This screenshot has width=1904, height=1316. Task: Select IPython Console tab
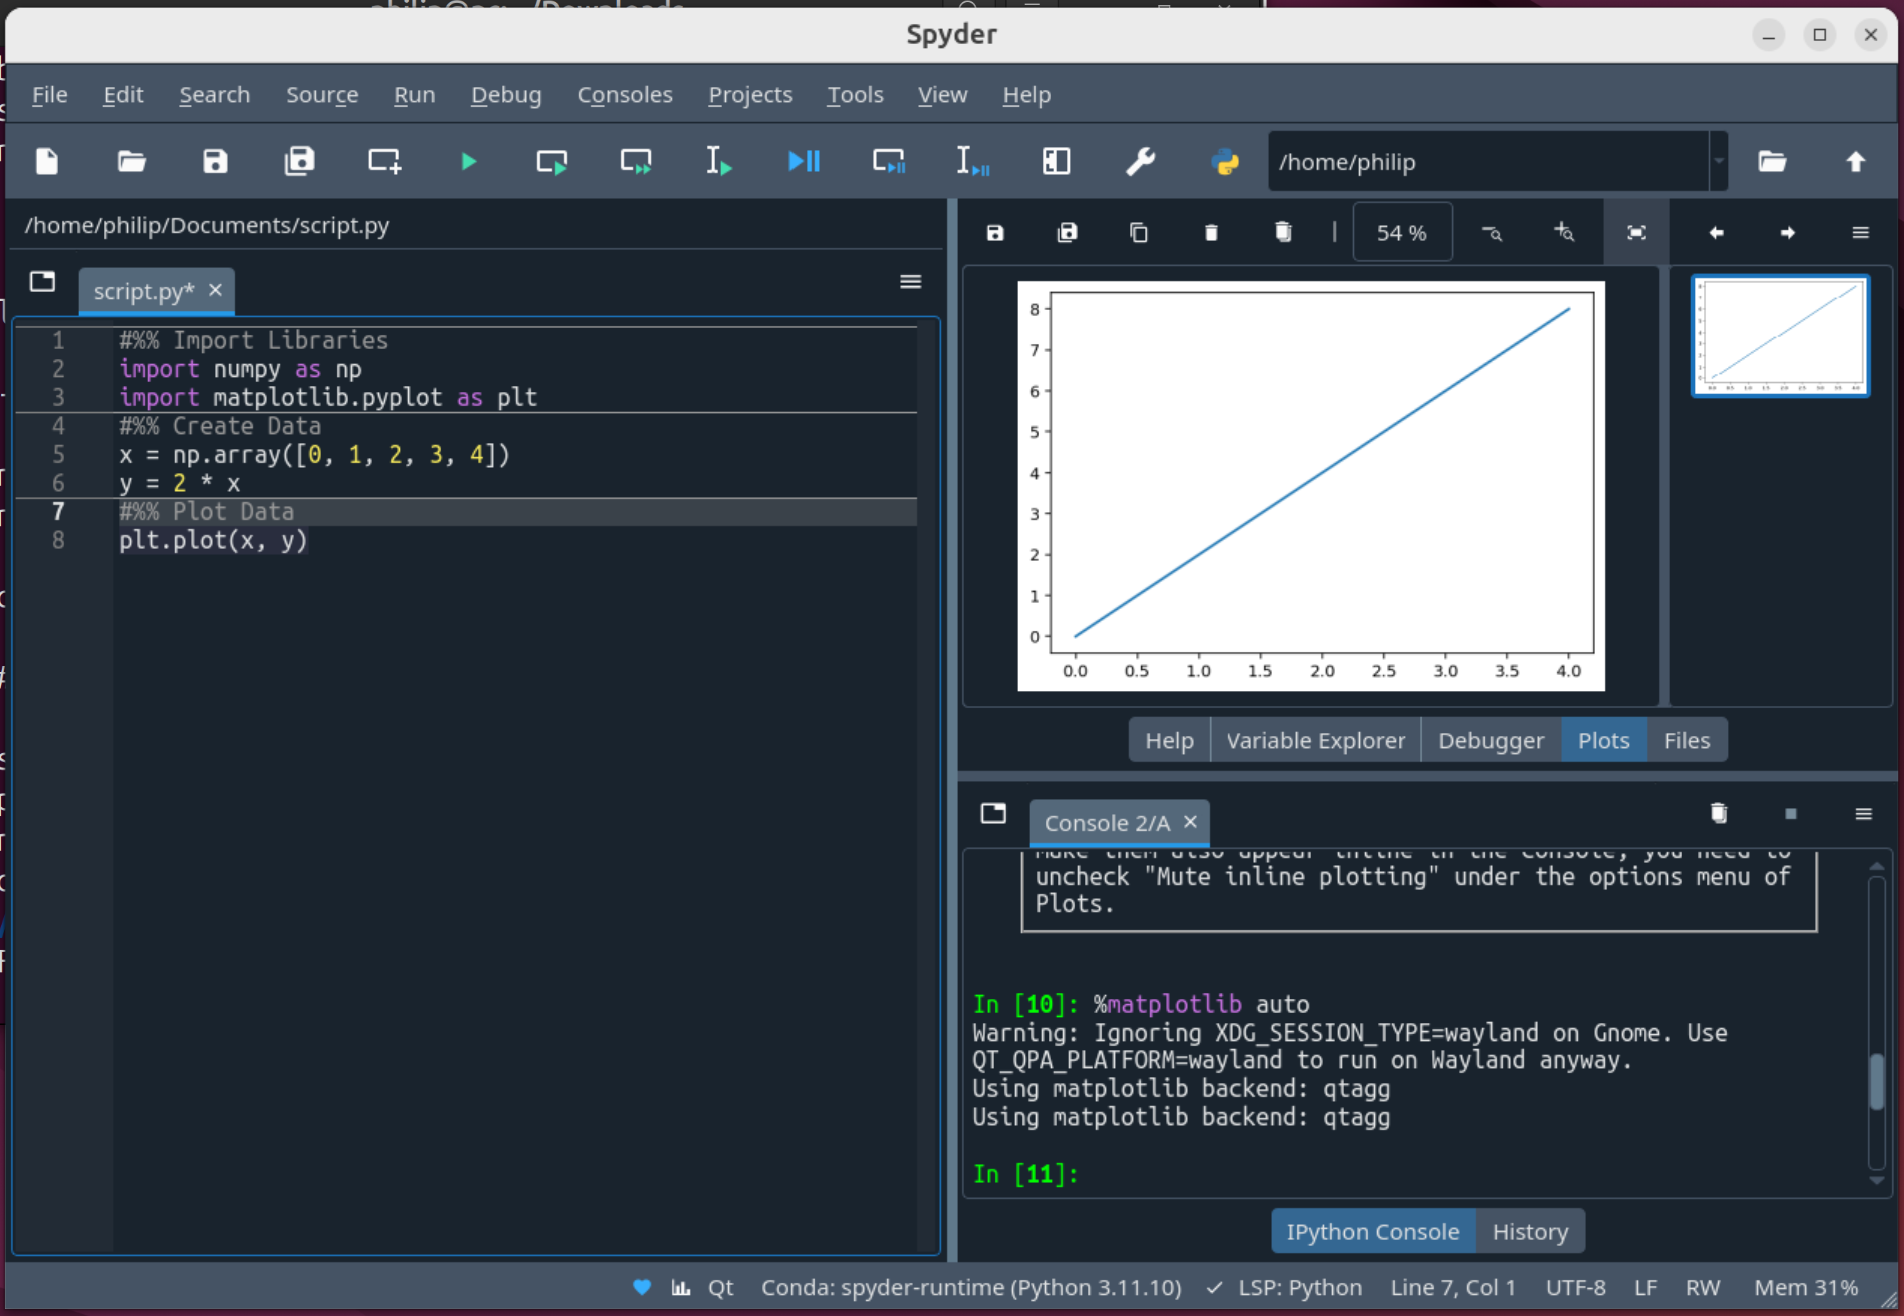pos(1372,1232)
